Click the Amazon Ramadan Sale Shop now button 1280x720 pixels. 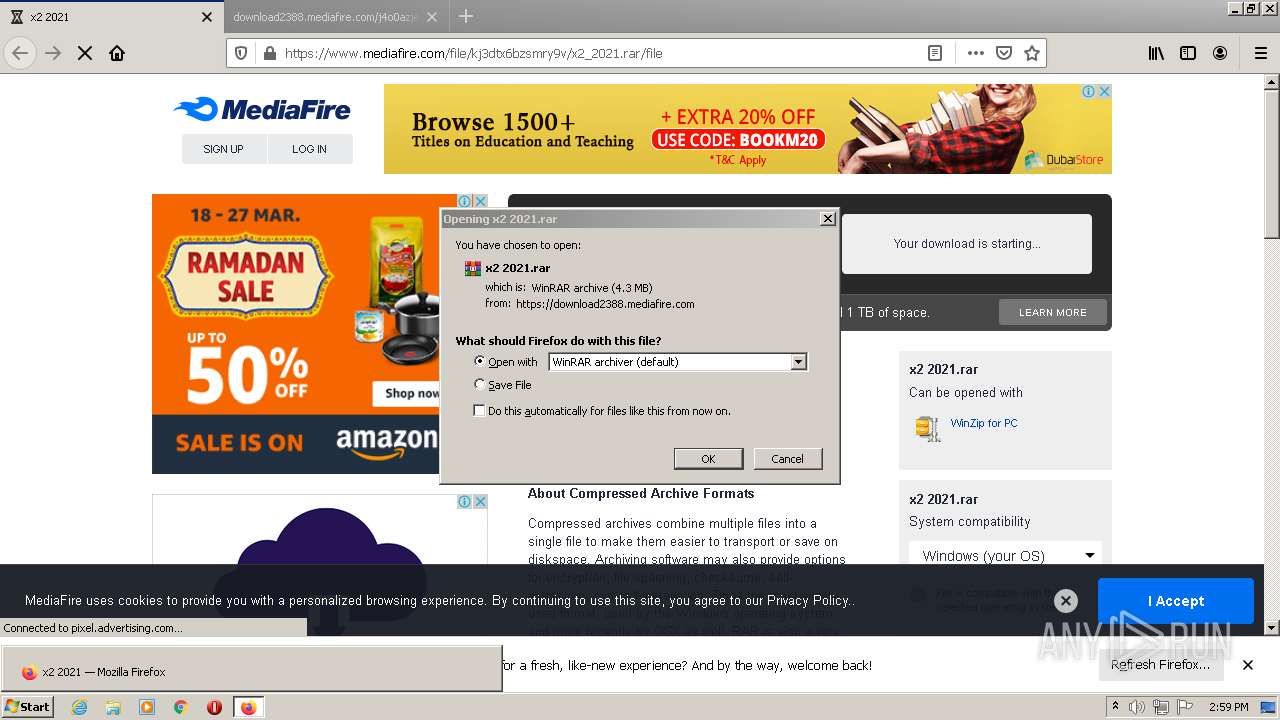tap(408, 393)
